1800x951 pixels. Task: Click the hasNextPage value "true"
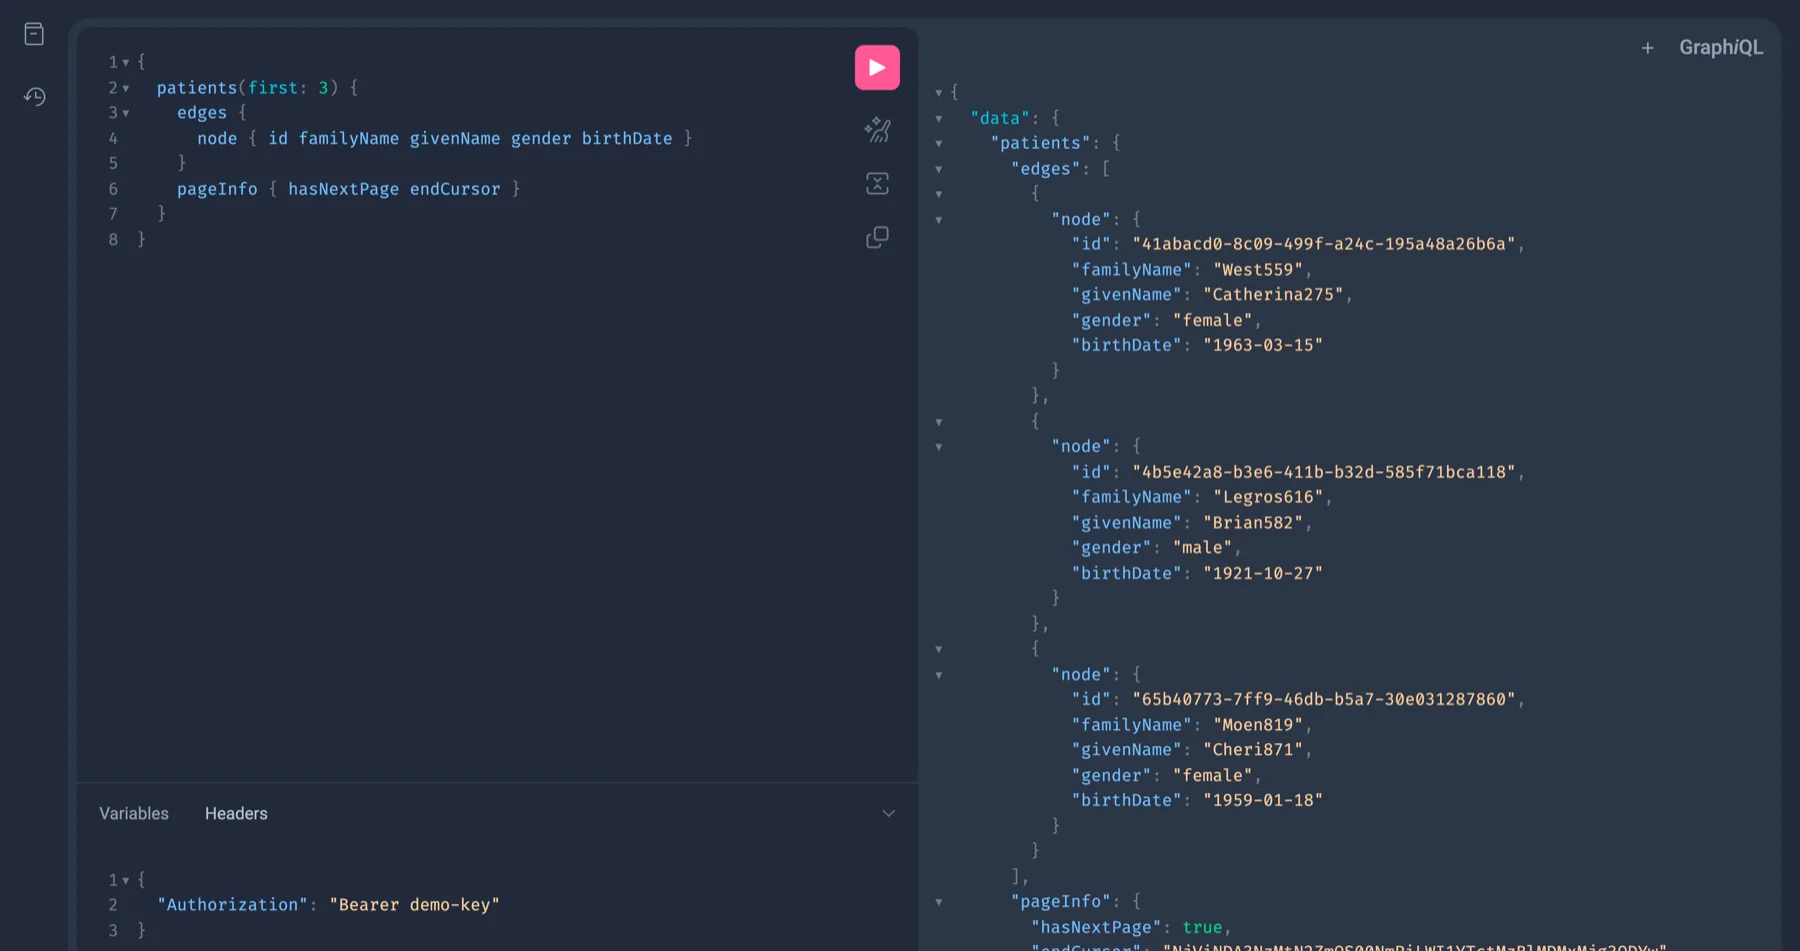(1202, 928)
